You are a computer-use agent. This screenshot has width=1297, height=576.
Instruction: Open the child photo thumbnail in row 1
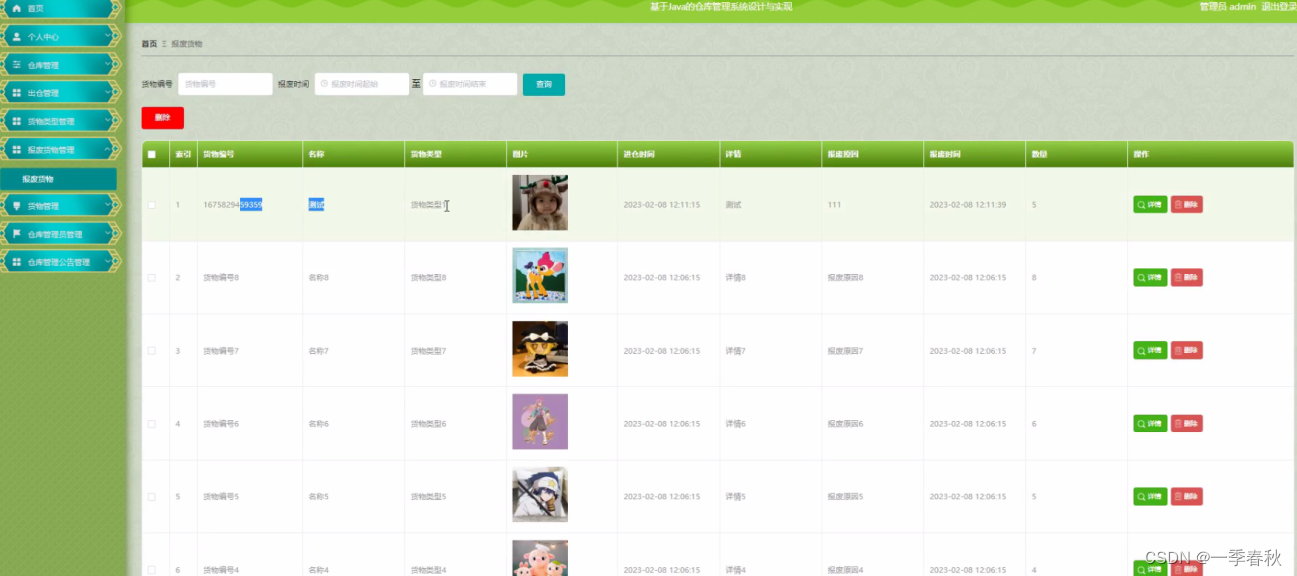[540, 203]
